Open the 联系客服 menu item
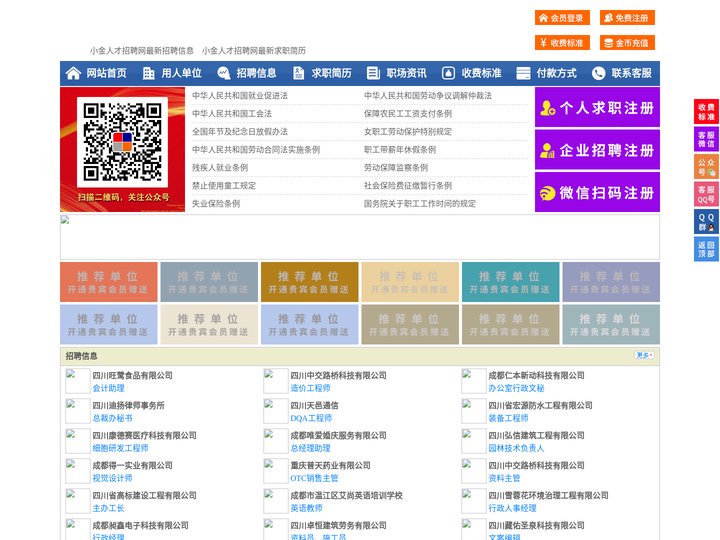The width and height of the screenshot is (720, 540). [x=631, y=73]
